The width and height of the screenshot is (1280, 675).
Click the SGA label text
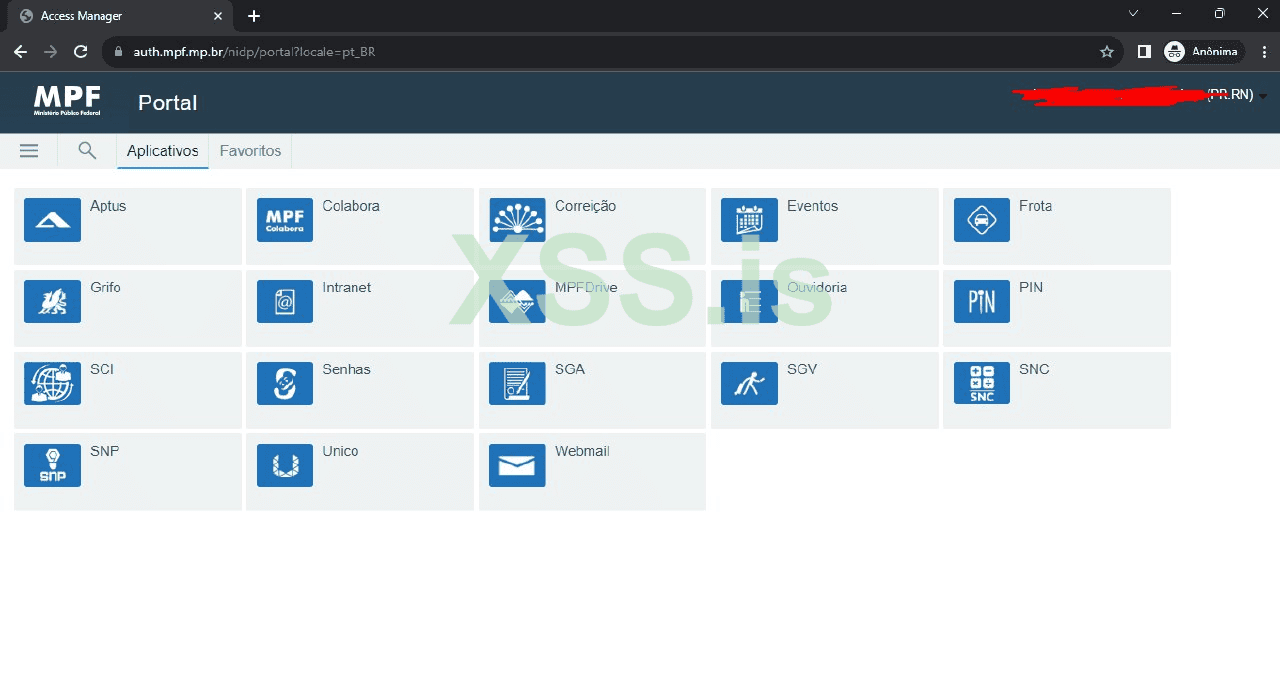pos(570,369)
